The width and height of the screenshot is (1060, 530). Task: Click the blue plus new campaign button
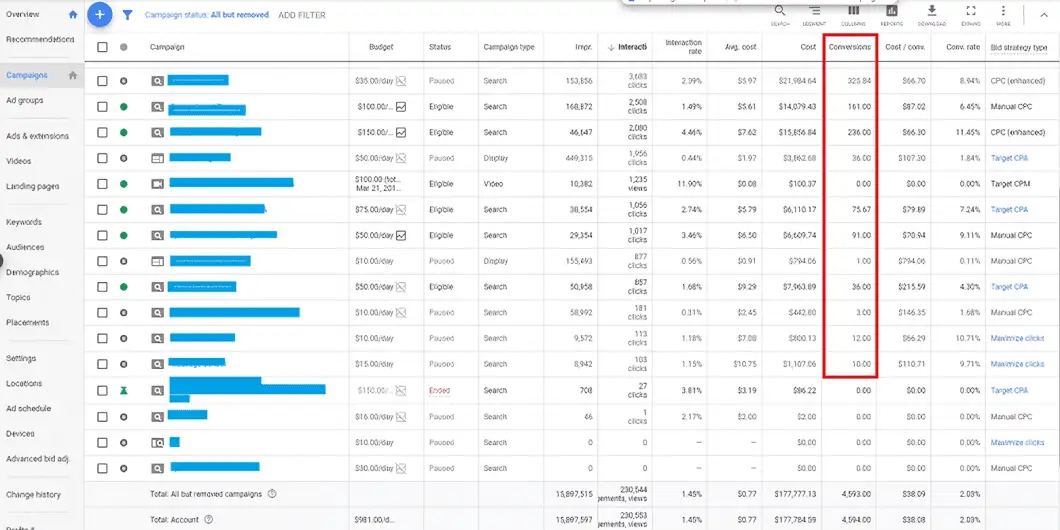pyautogui.click(x=99, y=15)
